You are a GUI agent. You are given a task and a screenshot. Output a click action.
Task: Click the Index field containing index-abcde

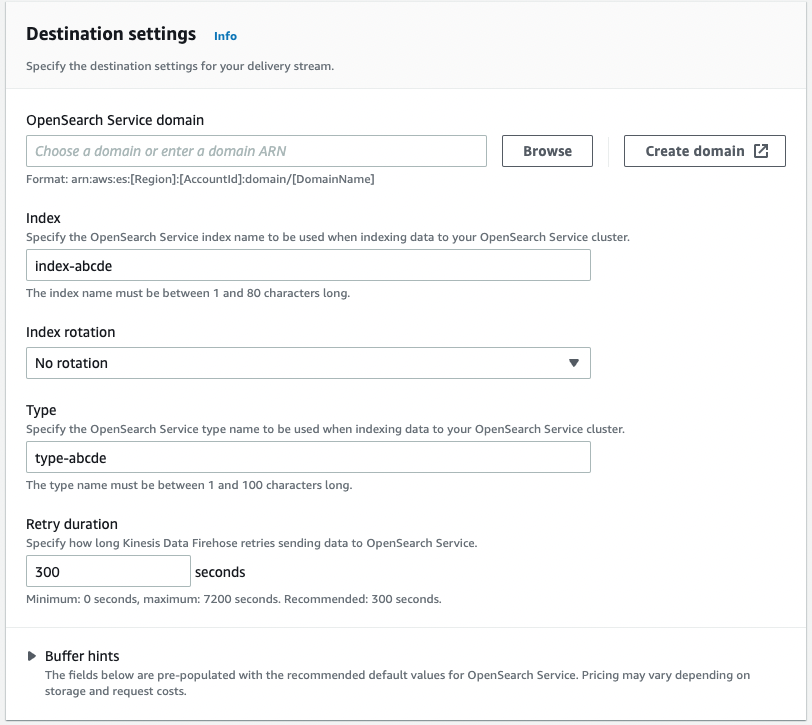tap(308, 265)
